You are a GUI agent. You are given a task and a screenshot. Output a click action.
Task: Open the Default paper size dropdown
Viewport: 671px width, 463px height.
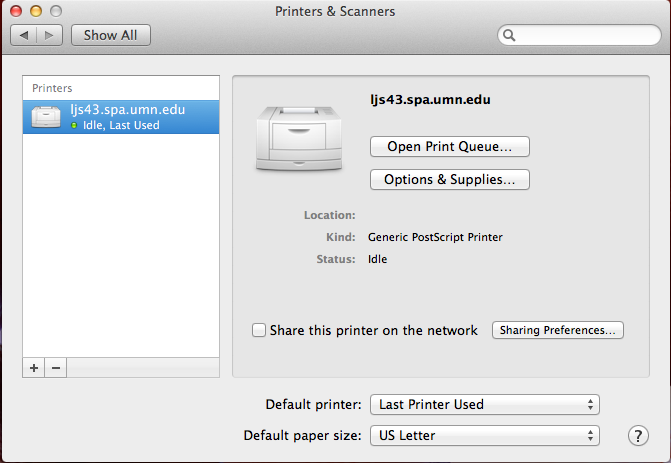tap(484, 436)
